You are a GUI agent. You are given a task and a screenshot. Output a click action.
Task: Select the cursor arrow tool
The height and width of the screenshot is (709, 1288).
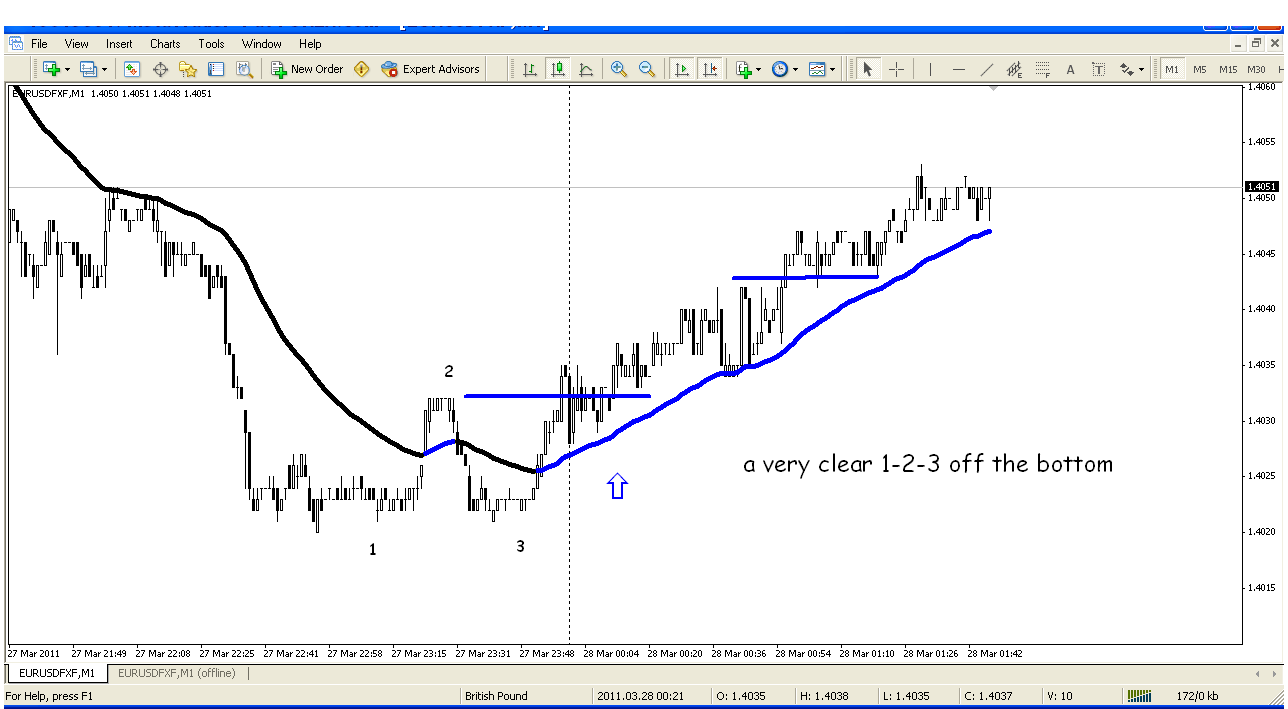click(x=868, y=69)
